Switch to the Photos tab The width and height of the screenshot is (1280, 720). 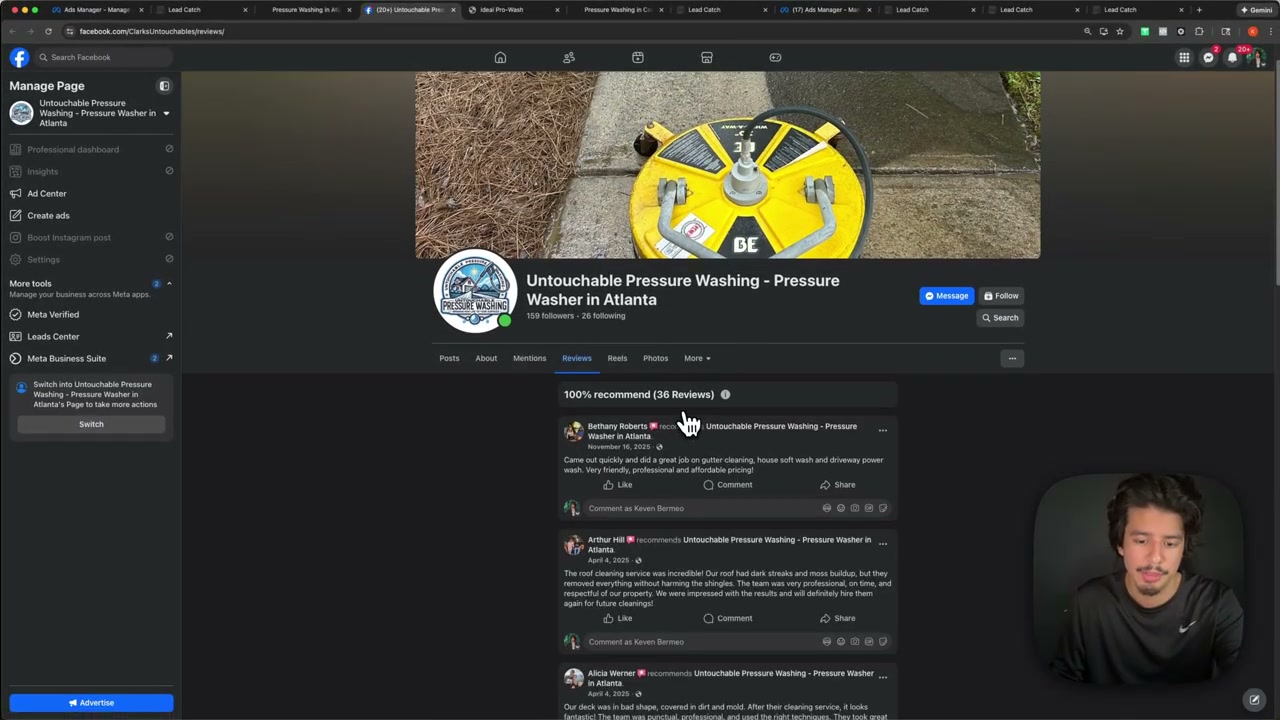[x=656, y=358]
